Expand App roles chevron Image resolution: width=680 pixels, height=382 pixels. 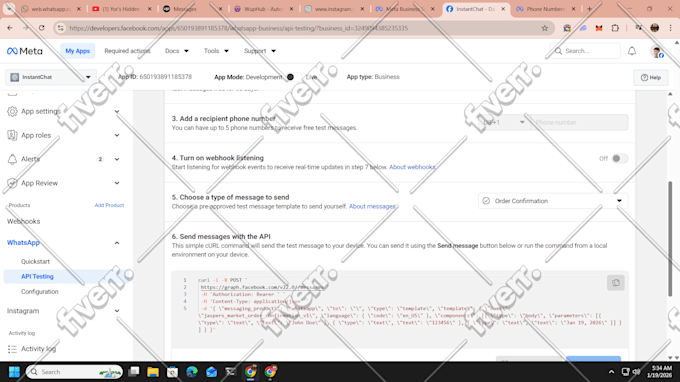(x=117, y=135)
